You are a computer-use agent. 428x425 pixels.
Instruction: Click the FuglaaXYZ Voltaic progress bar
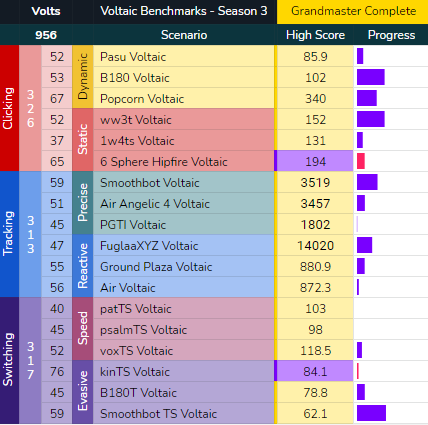click(364, 245)
